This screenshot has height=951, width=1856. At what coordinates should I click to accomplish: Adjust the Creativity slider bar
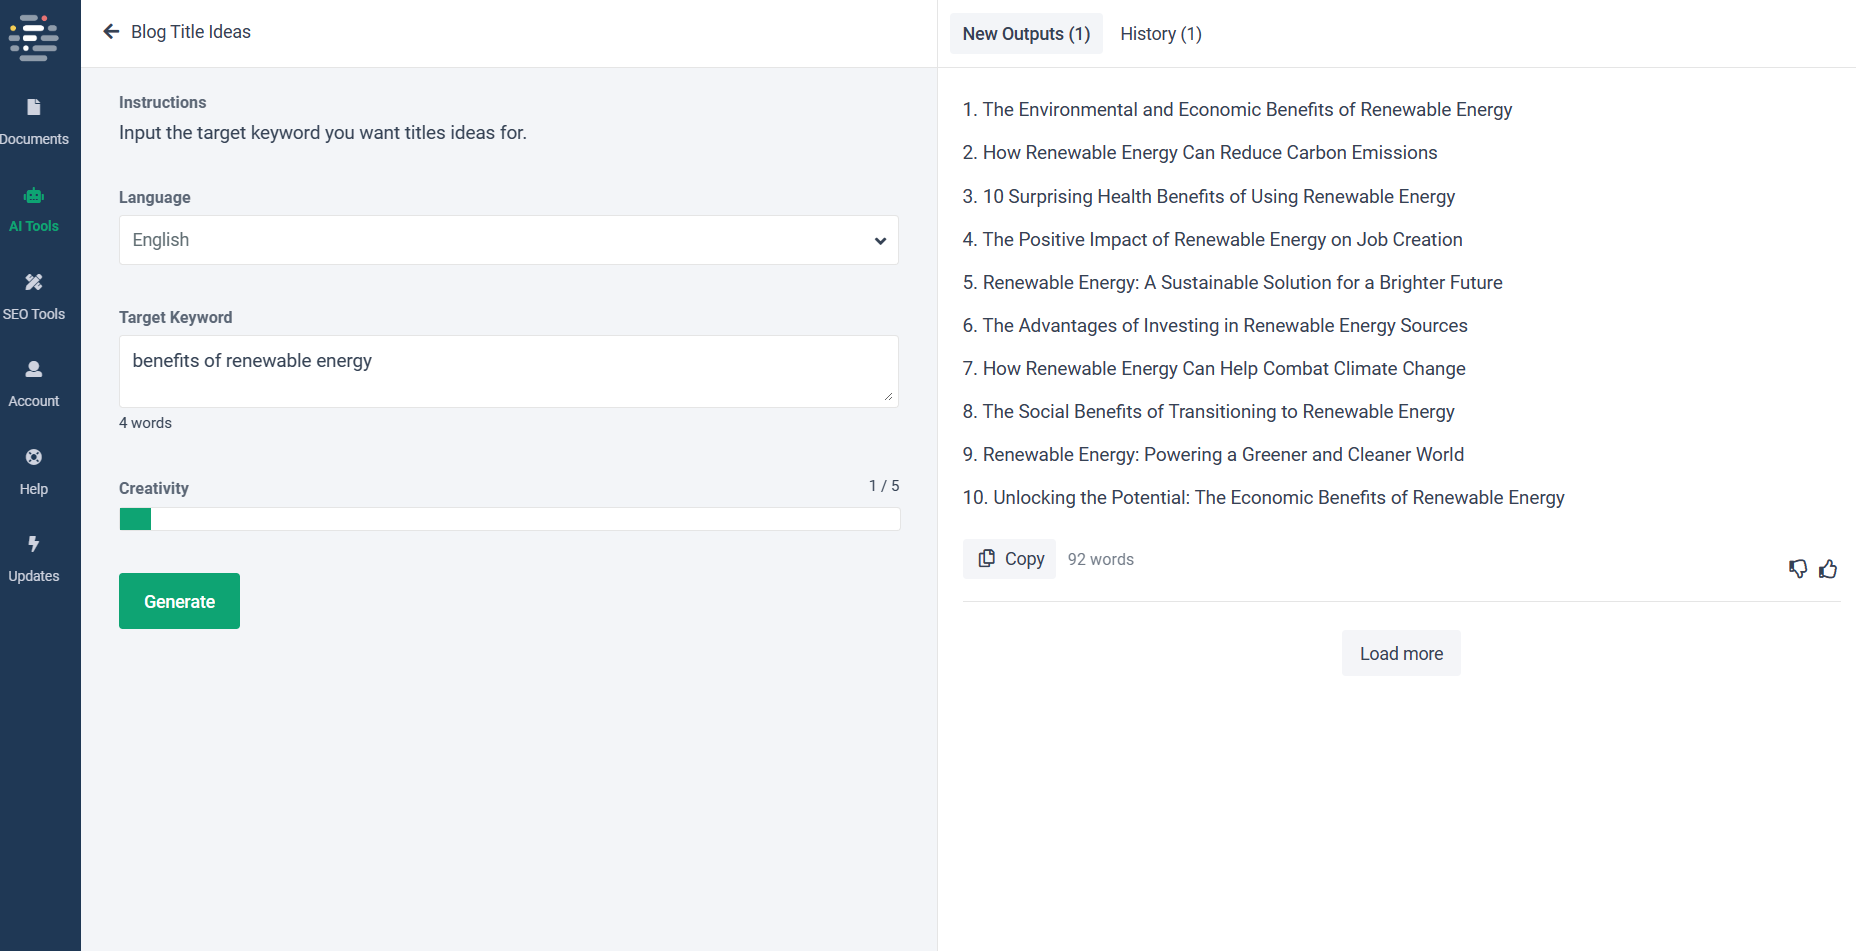pos(510,519)
